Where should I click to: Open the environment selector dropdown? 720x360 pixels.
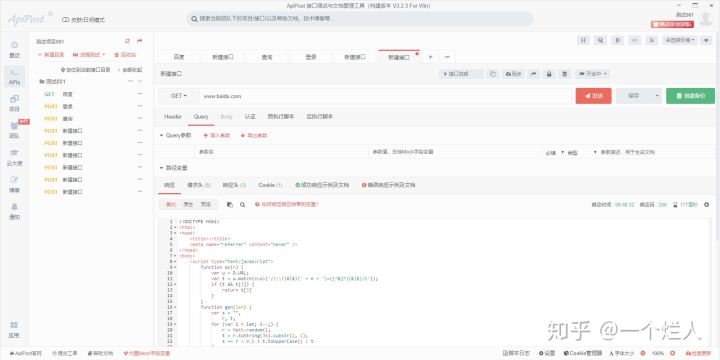point(680,40)
